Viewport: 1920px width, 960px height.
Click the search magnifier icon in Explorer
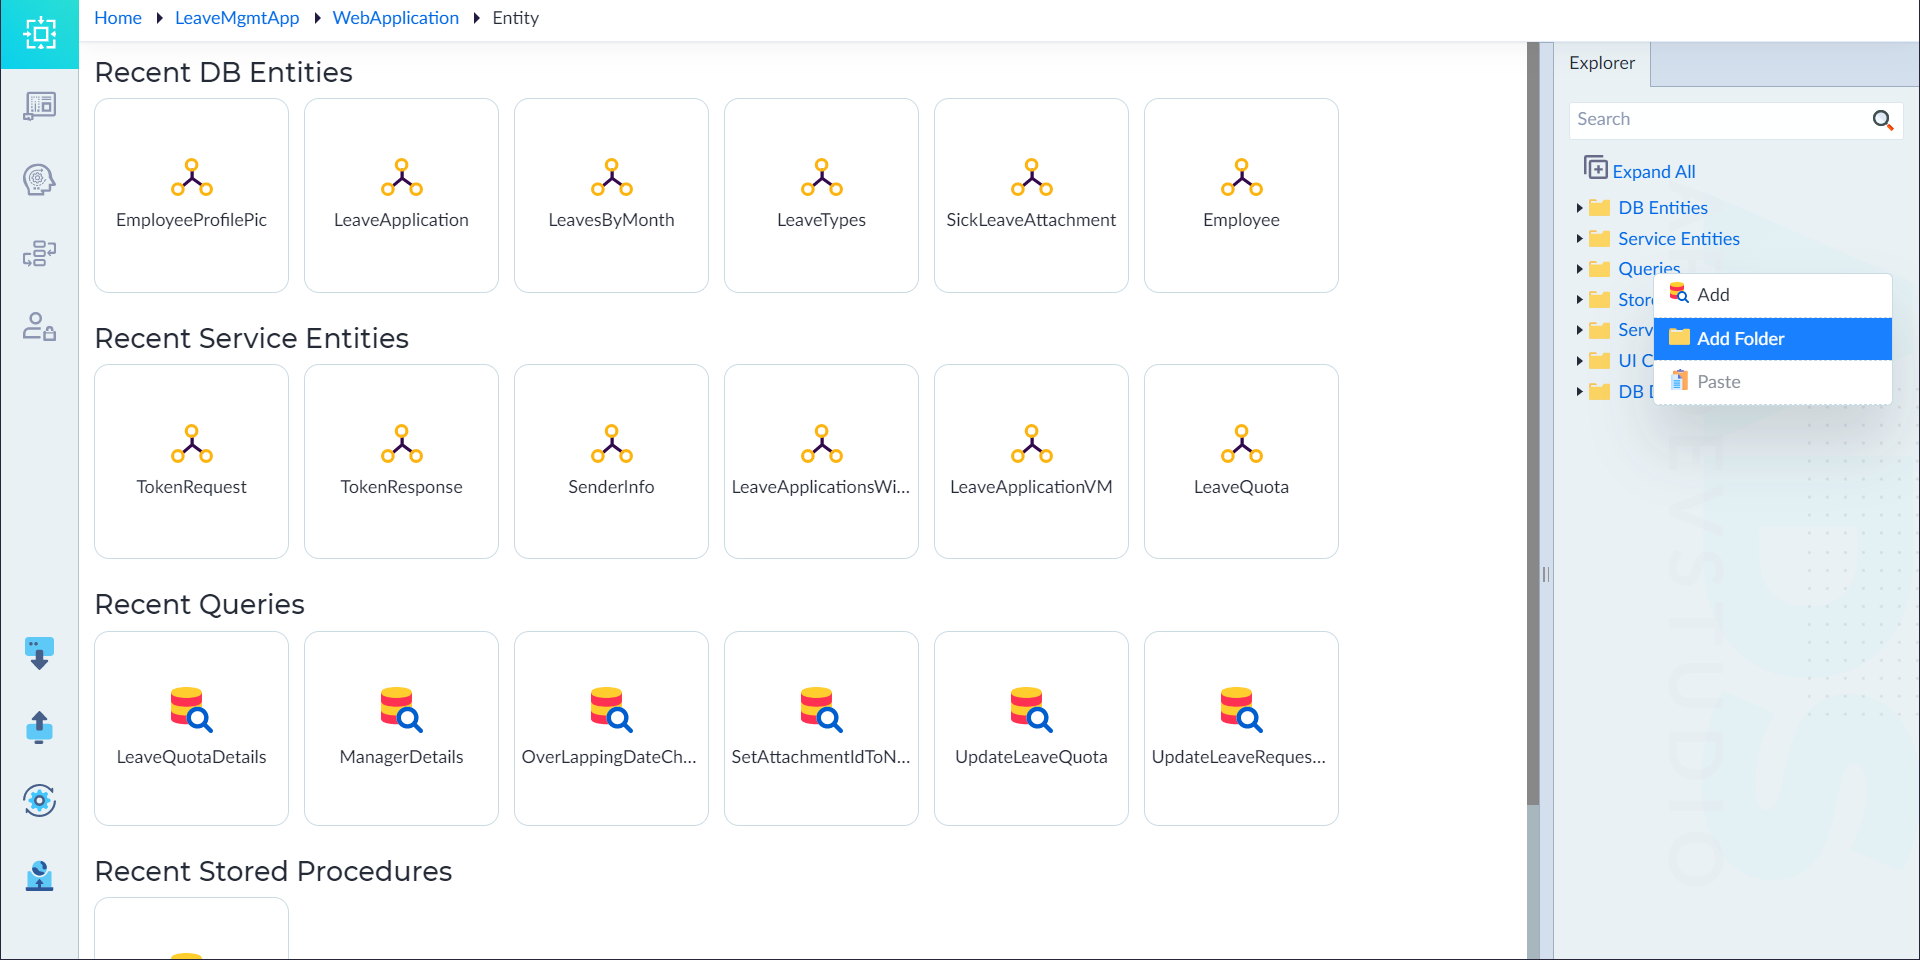click(1882, 120)
